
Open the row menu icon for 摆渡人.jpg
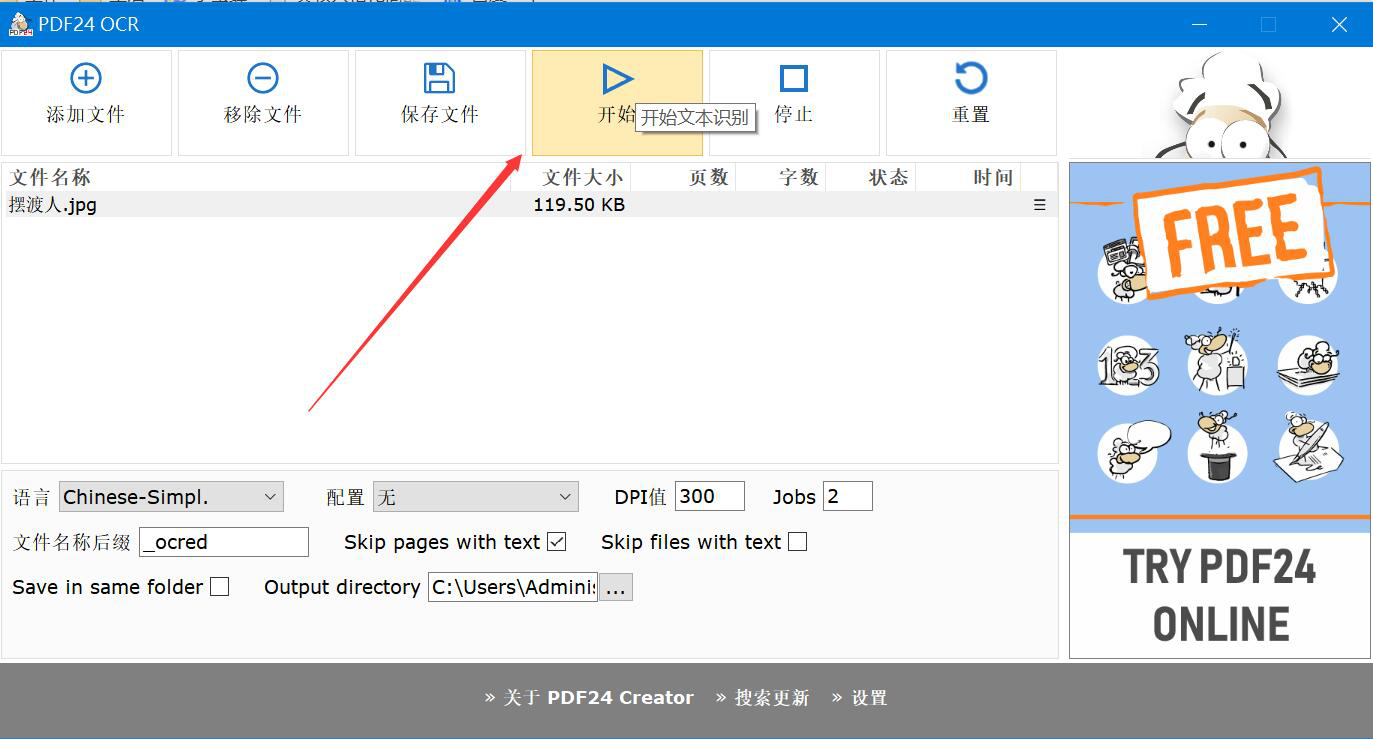(1040, 204)
